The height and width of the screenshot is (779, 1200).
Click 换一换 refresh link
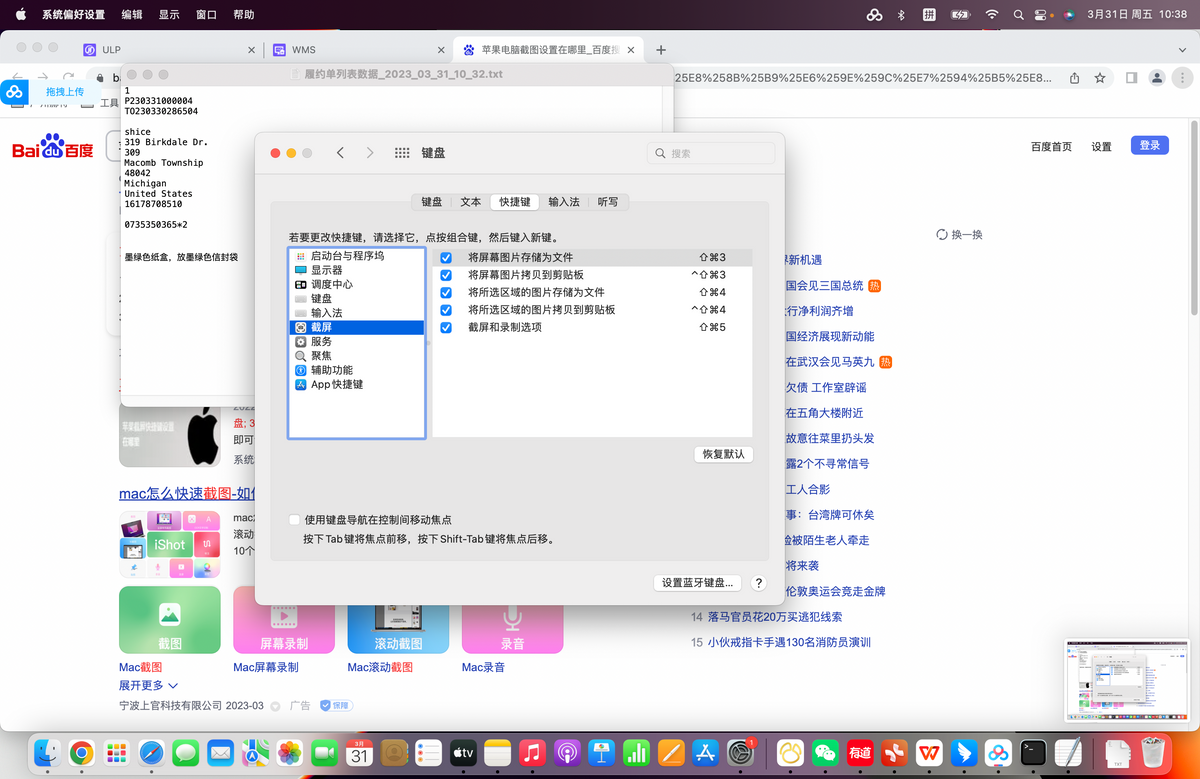[x=959, y=235]
